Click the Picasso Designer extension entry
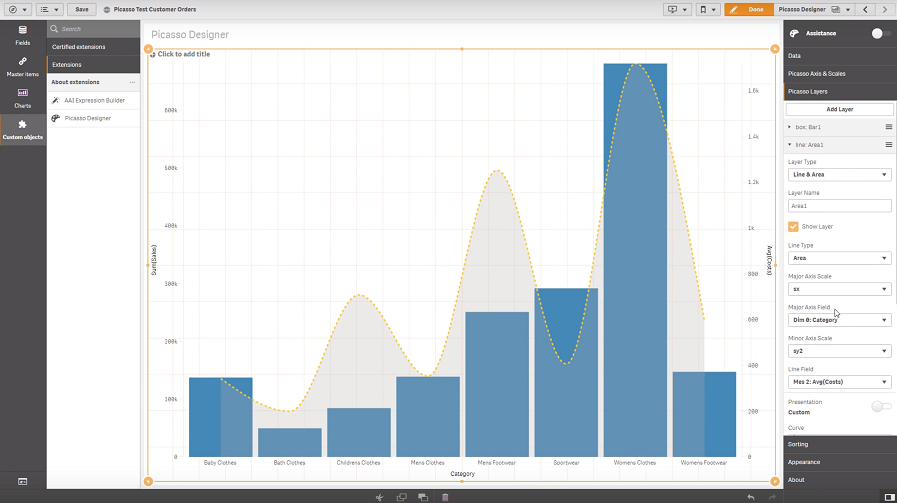897x503 pixels. click(x=94, y=118)
